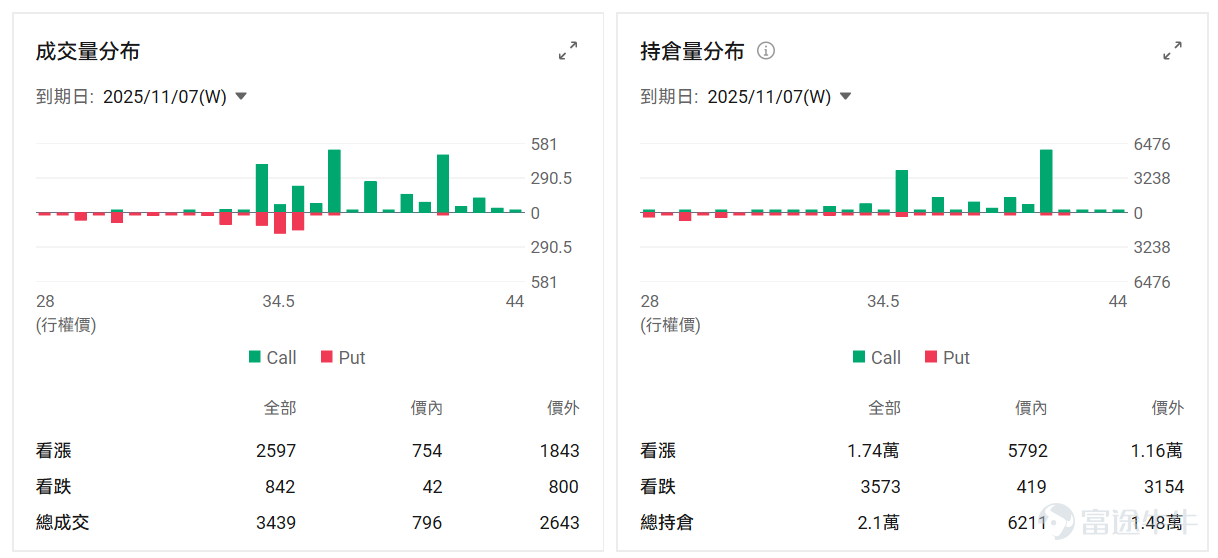This screenshot has width=1218, height=558.
Task: Select the 持倉量分布 panel title
Action: (693, 52)
